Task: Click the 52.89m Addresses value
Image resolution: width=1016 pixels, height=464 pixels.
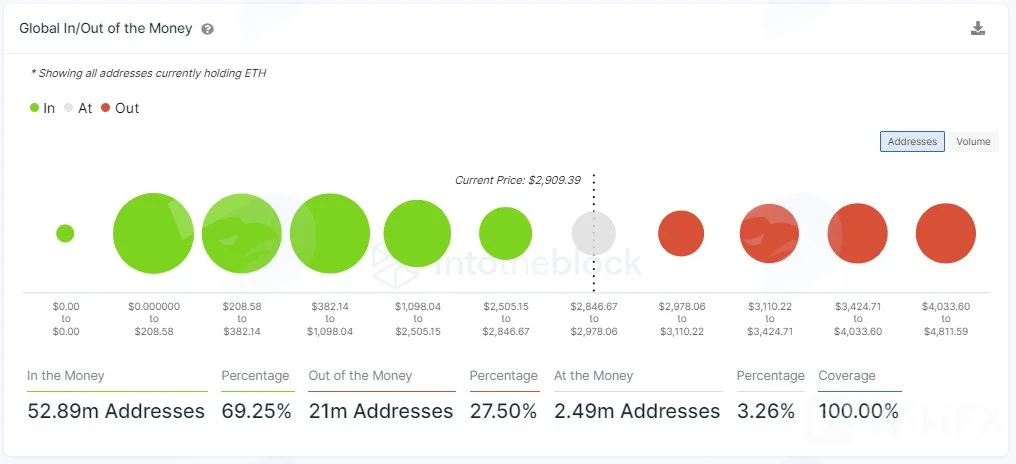Action: click(116, 411)
